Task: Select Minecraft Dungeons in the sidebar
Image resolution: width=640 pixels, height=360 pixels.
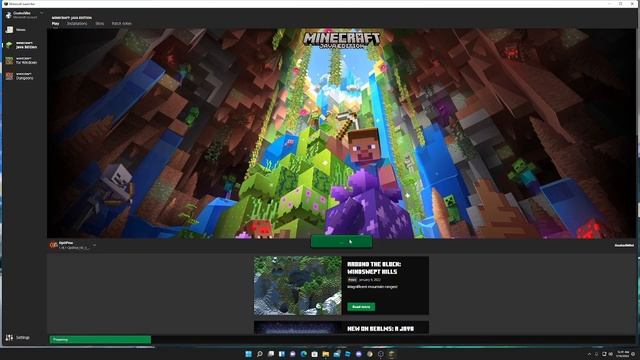Action: [x=20, y=76]
